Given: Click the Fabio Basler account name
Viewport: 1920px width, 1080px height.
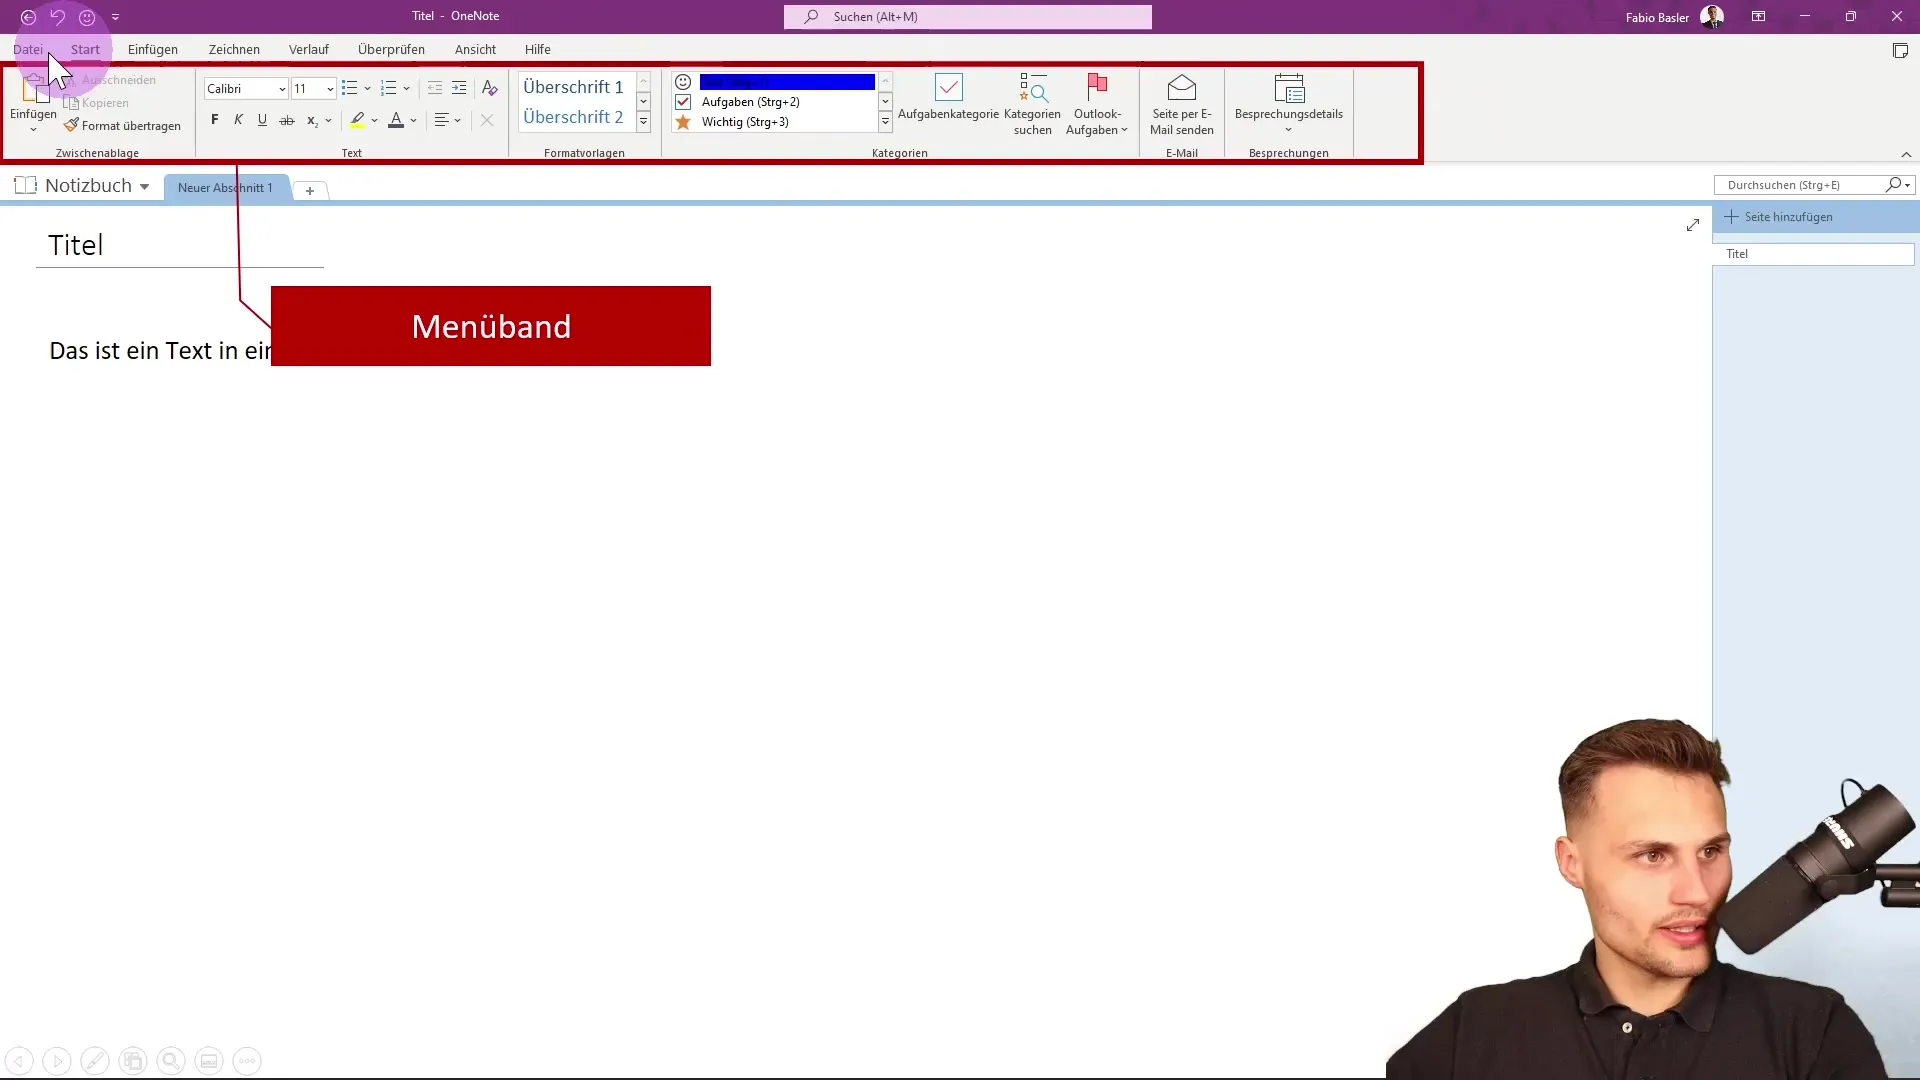Looking at the screenshot, I should pyautogui.click(x=1657, y=17).
